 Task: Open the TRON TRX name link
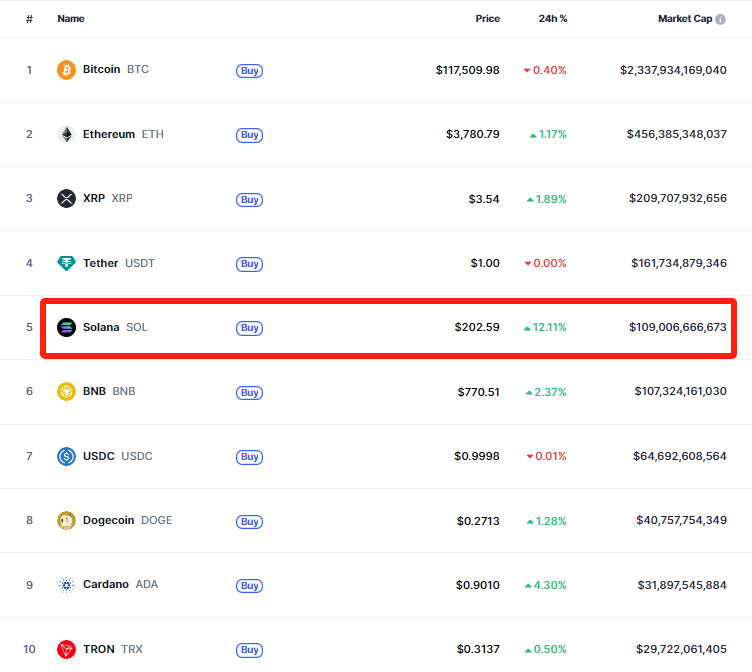(113, 649)
